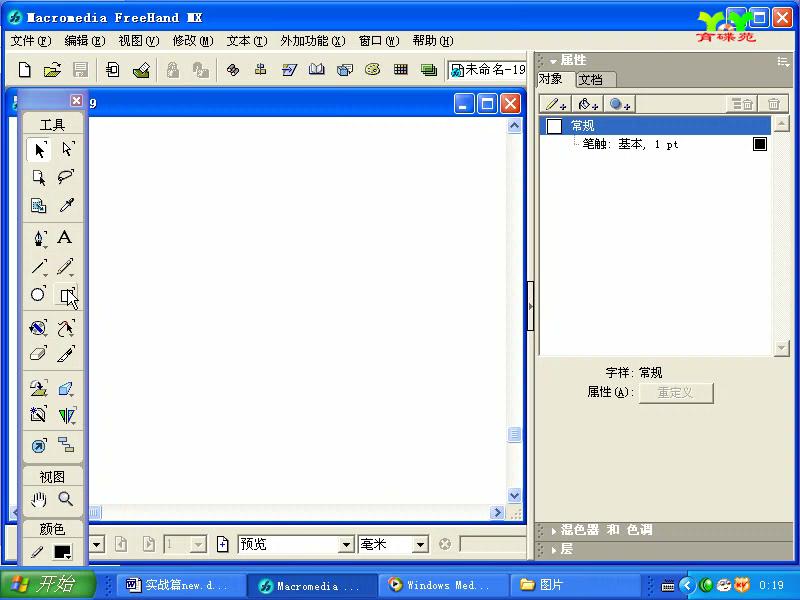Open the 预览 view mode dropdown

click(x=346, y=545)
